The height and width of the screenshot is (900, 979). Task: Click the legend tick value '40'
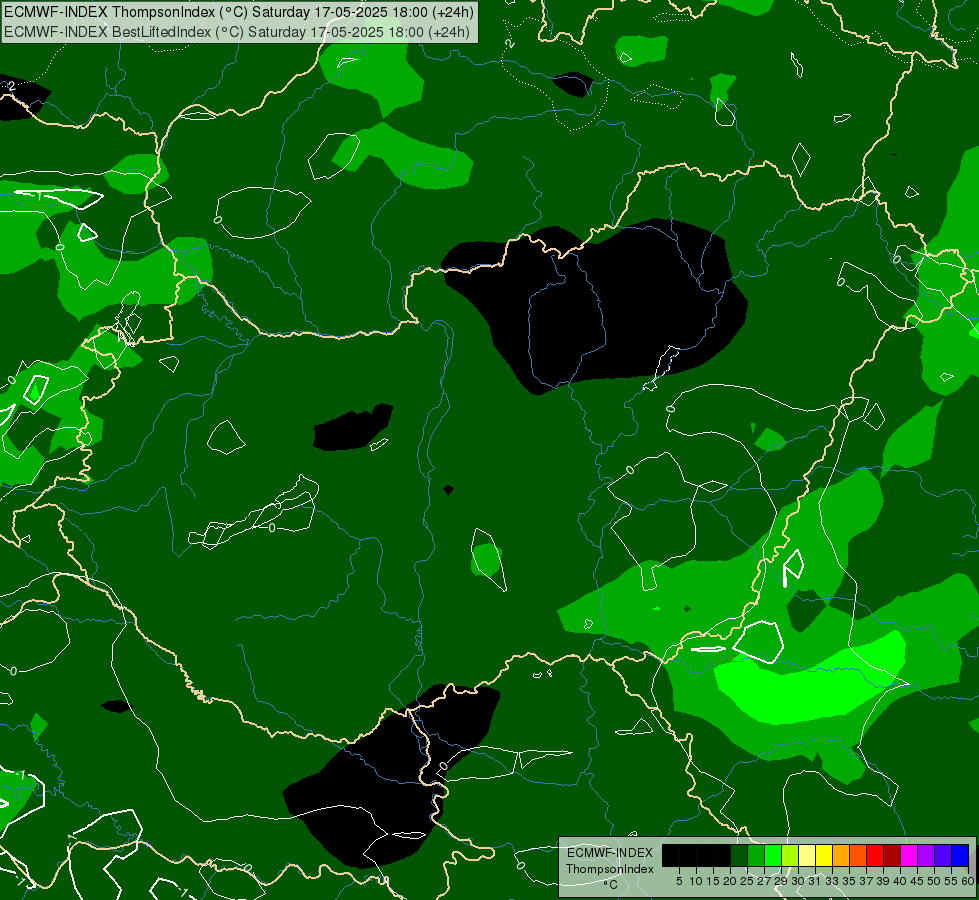900,881
